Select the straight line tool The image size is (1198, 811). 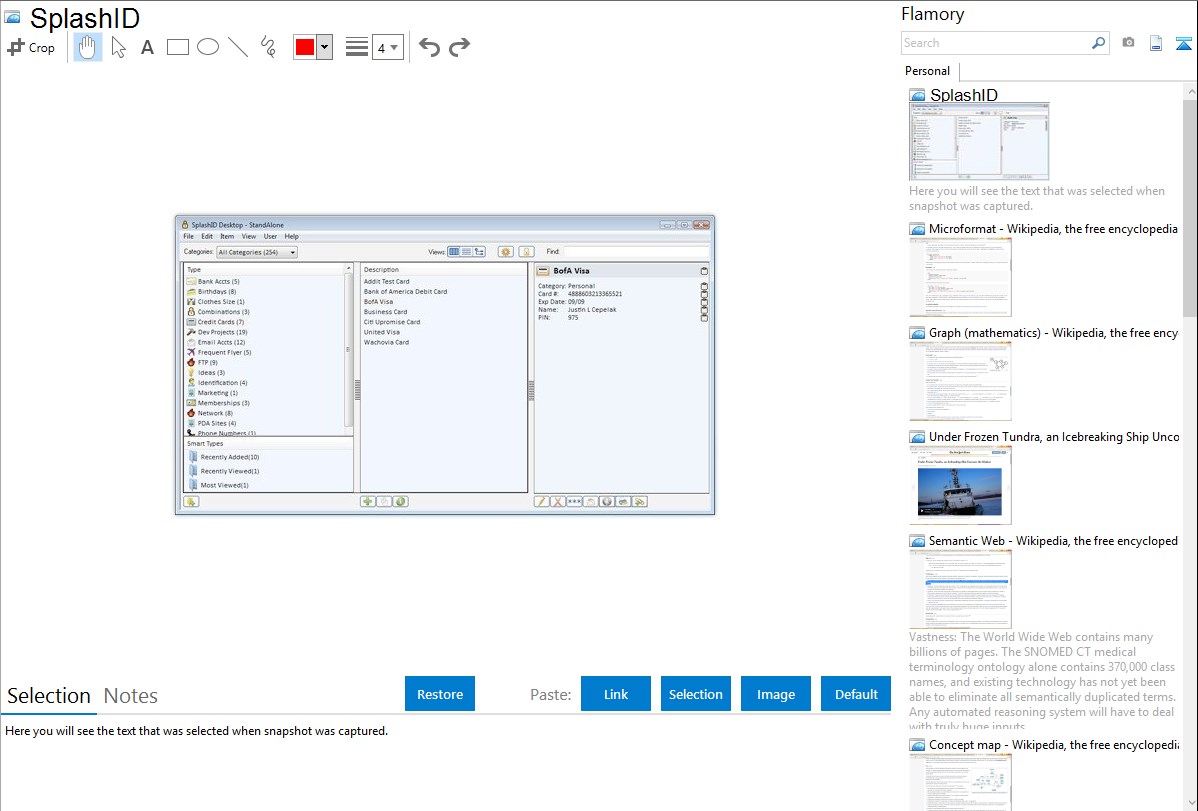[x=238, y=47]
